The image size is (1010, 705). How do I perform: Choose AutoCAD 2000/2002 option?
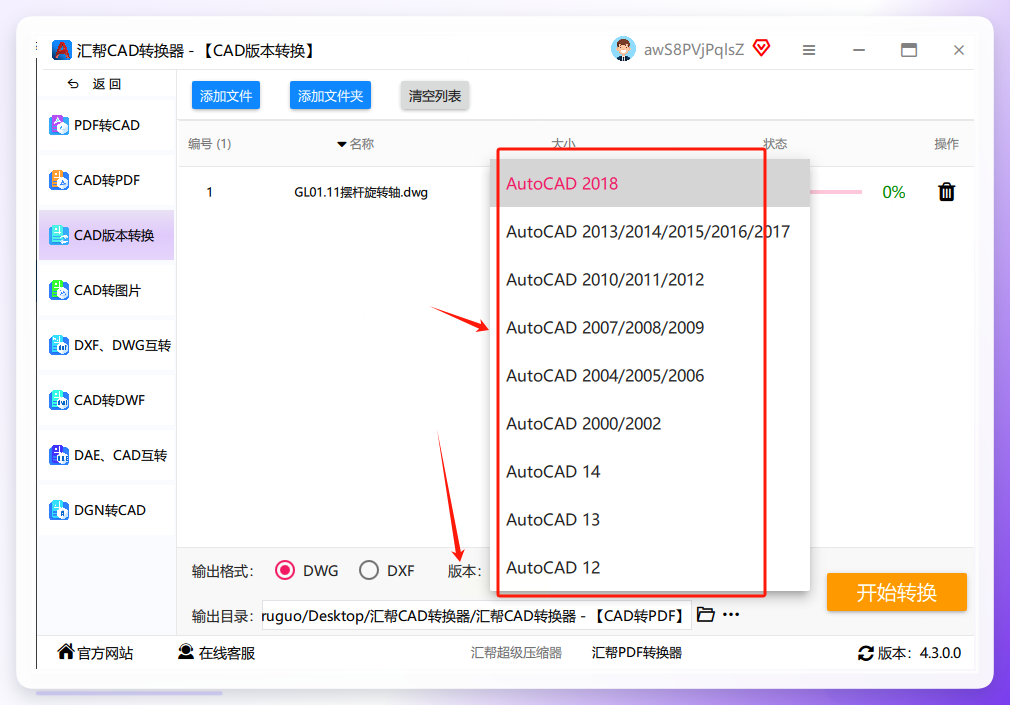[x=649, y=423]
